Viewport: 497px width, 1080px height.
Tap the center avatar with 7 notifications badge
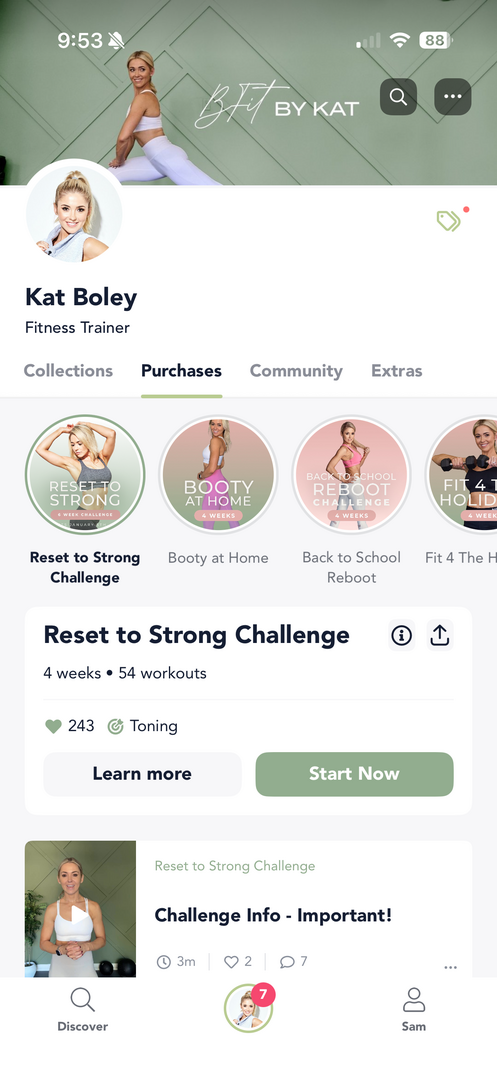tap(248, 1008)
